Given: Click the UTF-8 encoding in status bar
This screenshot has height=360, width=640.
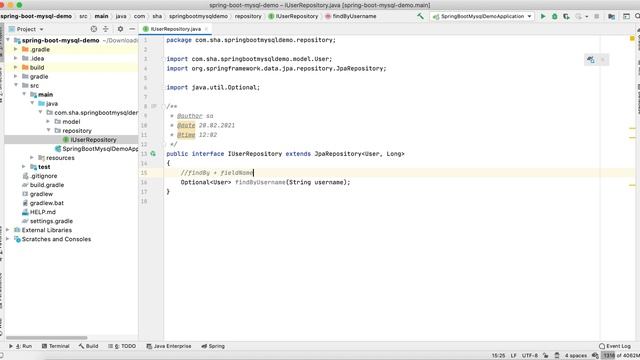Looking at the screenshot, I should [529, 356].
